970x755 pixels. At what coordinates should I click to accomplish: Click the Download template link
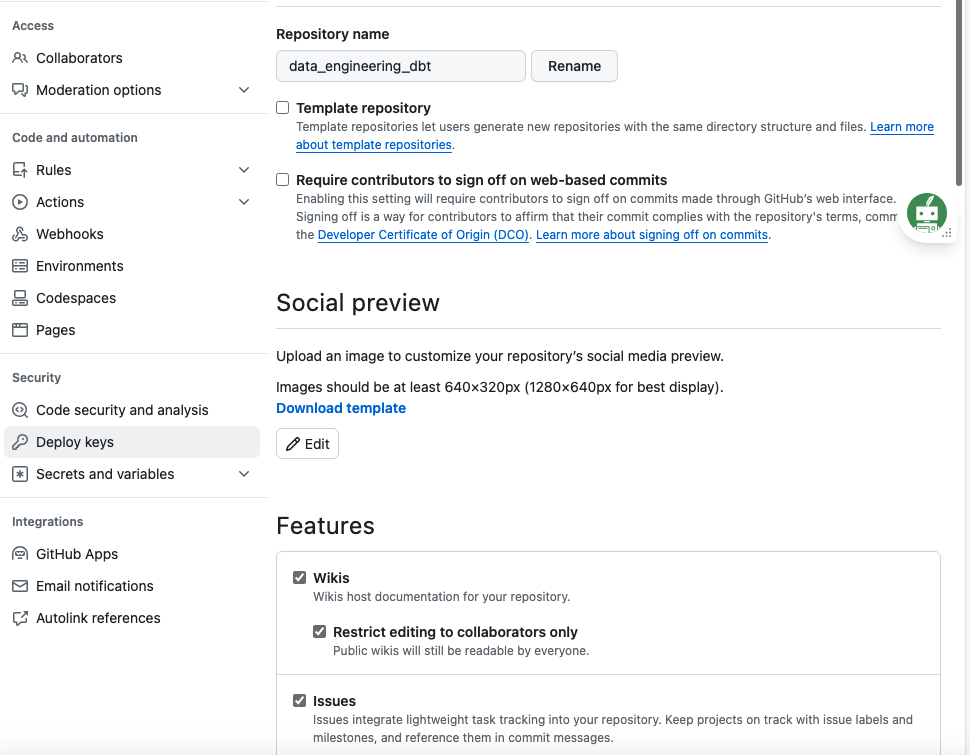pos(341,408)
